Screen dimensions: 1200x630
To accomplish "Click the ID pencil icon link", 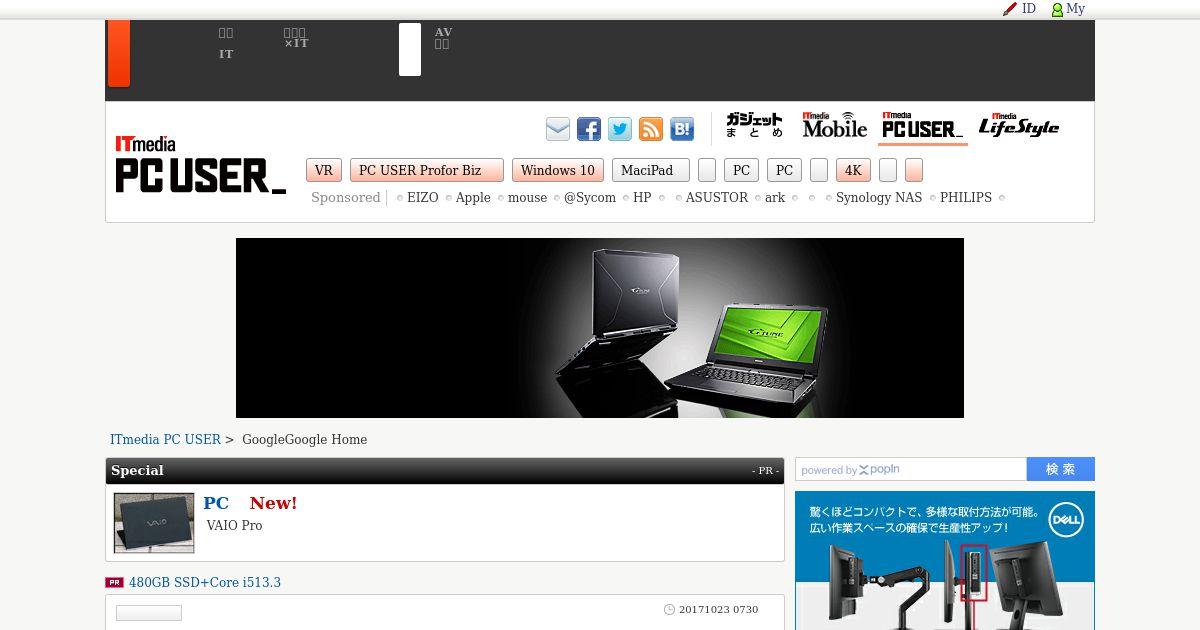I will coord(1019,9).
